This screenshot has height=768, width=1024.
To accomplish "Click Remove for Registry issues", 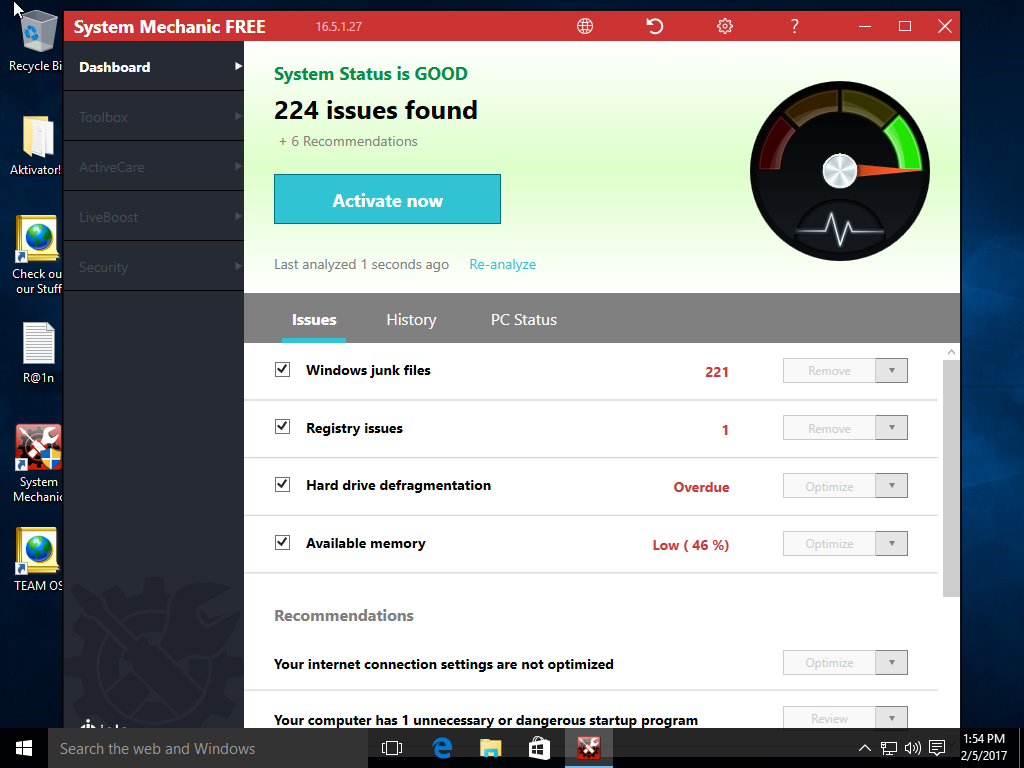I will tap(829, 428).
